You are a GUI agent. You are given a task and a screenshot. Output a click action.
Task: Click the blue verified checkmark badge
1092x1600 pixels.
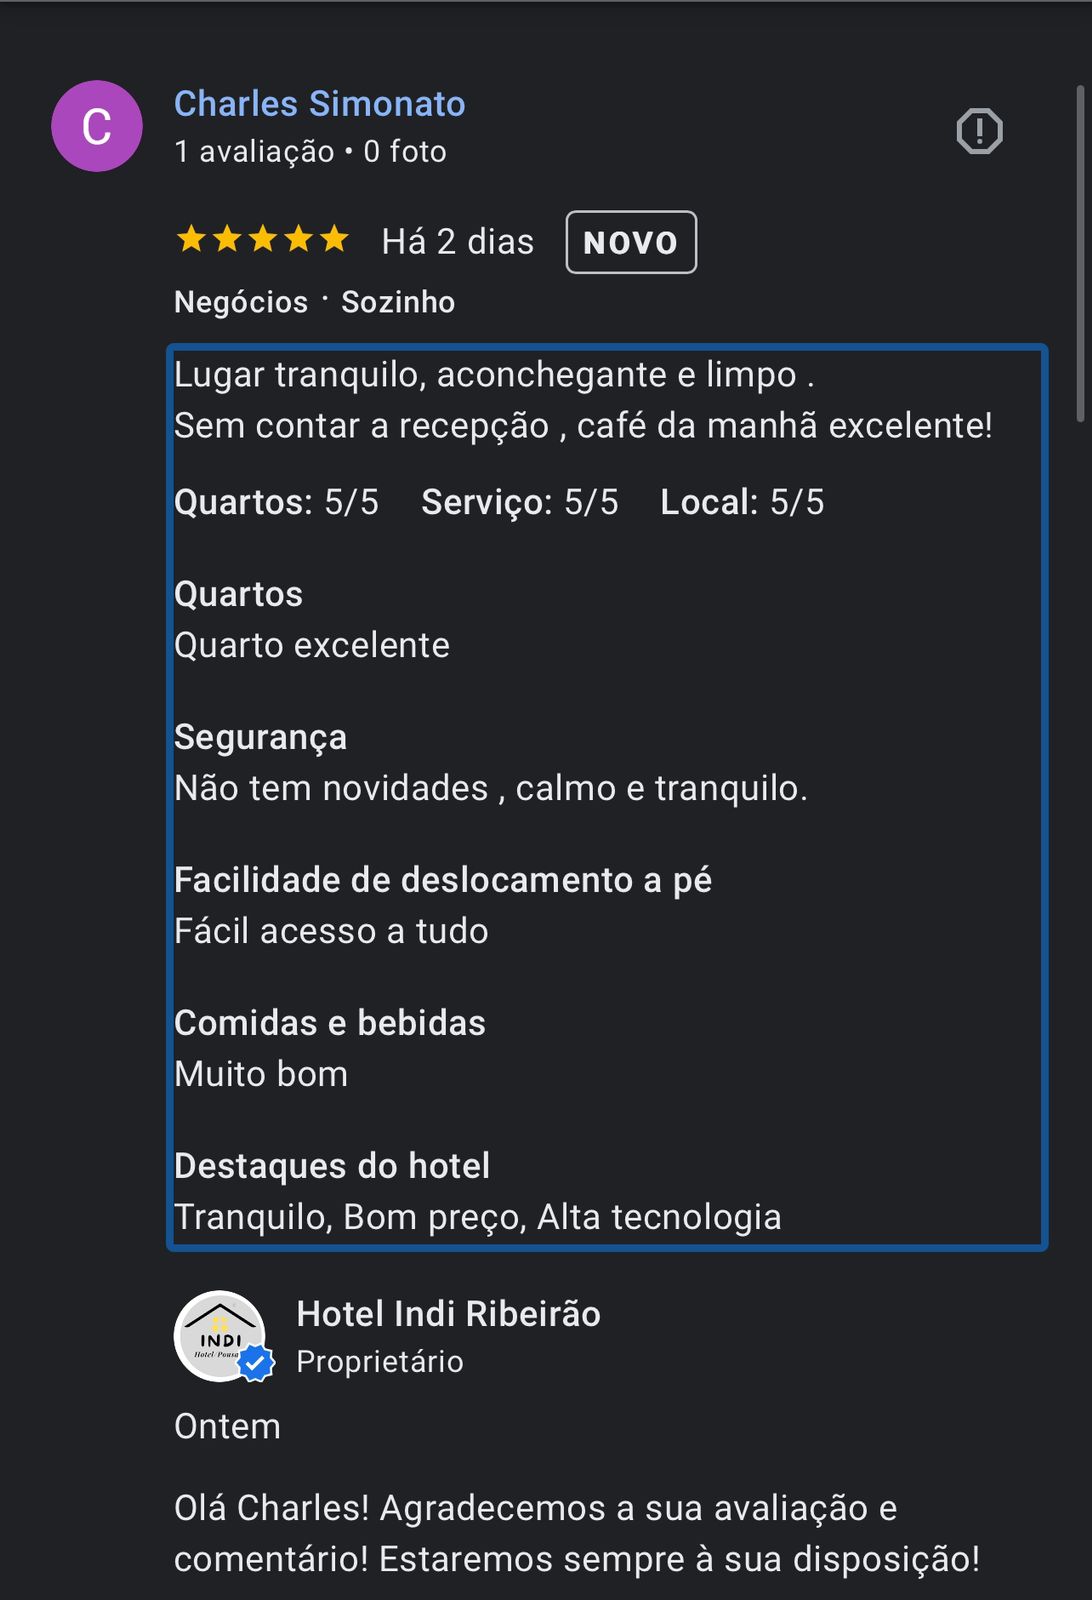pos(257,1363)
